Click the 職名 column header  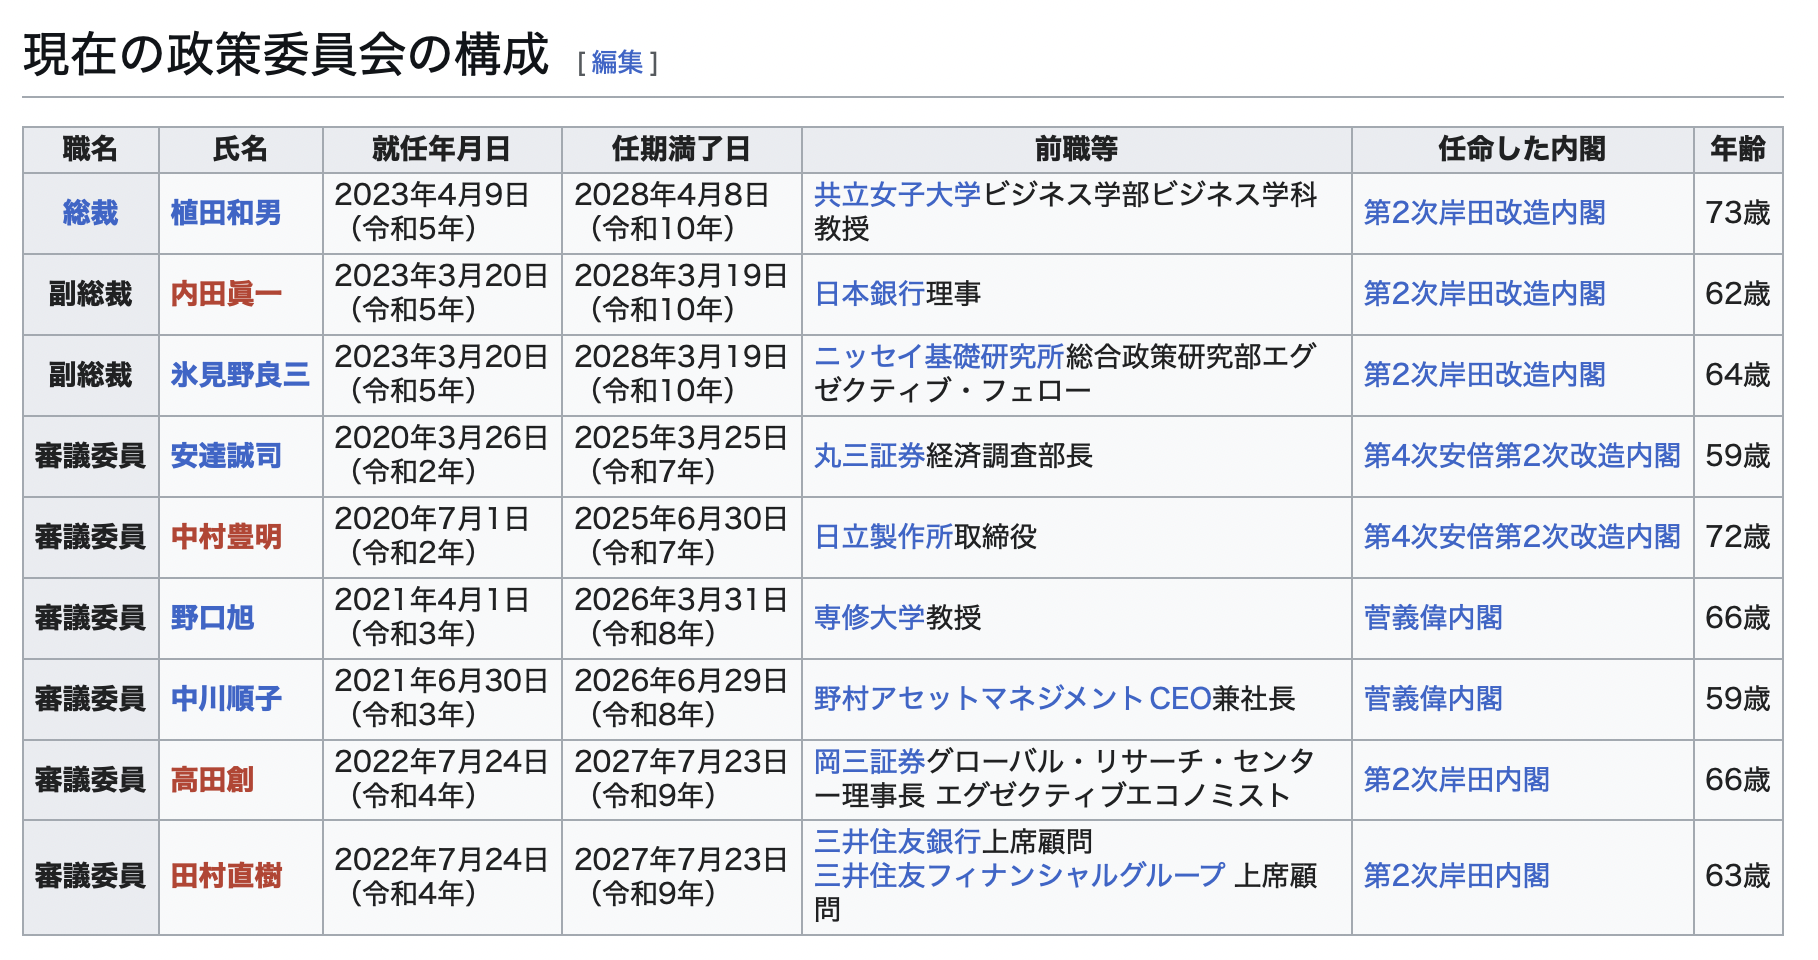90,150
